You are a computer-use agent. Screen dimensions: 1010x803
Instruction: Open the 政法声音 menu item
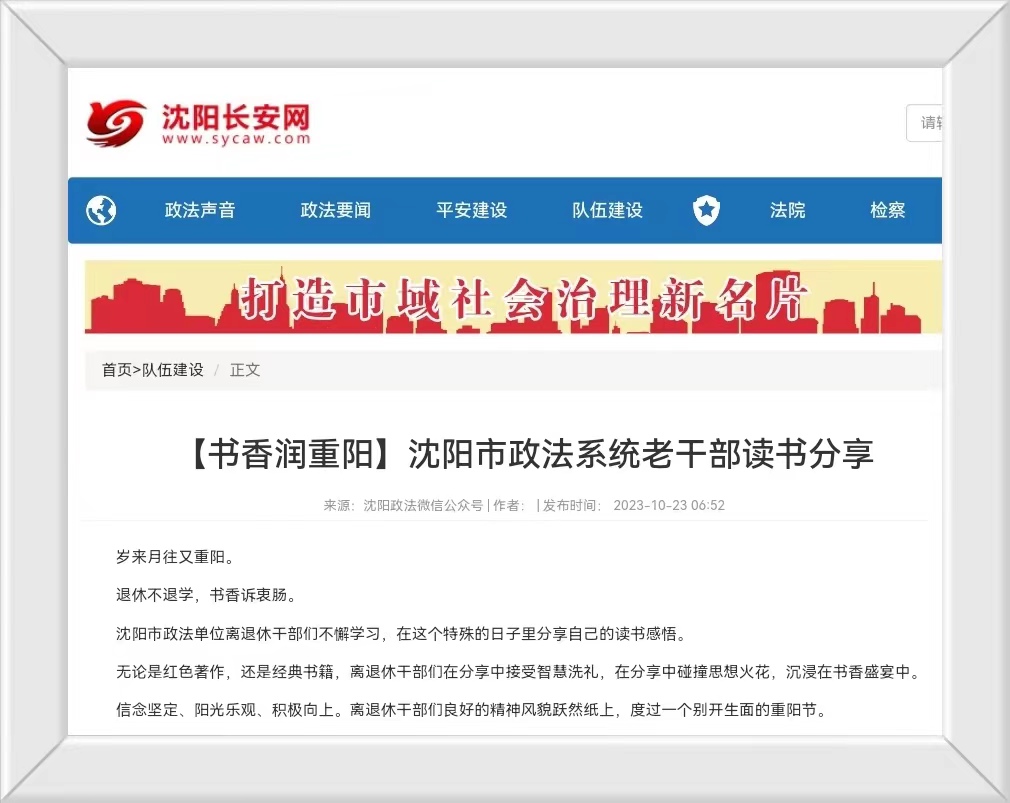[200, 210]
